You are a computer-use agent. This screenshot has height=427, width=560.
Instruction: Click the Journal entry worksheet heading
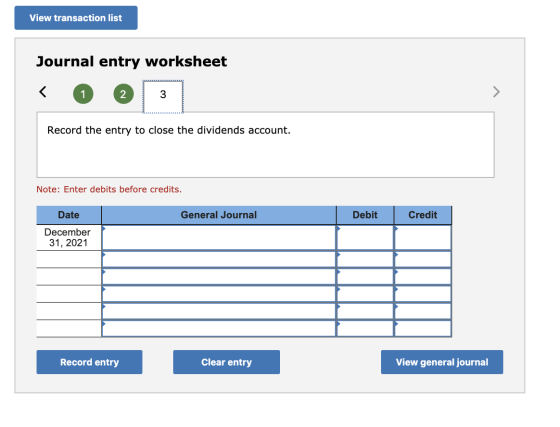[131, 61]
